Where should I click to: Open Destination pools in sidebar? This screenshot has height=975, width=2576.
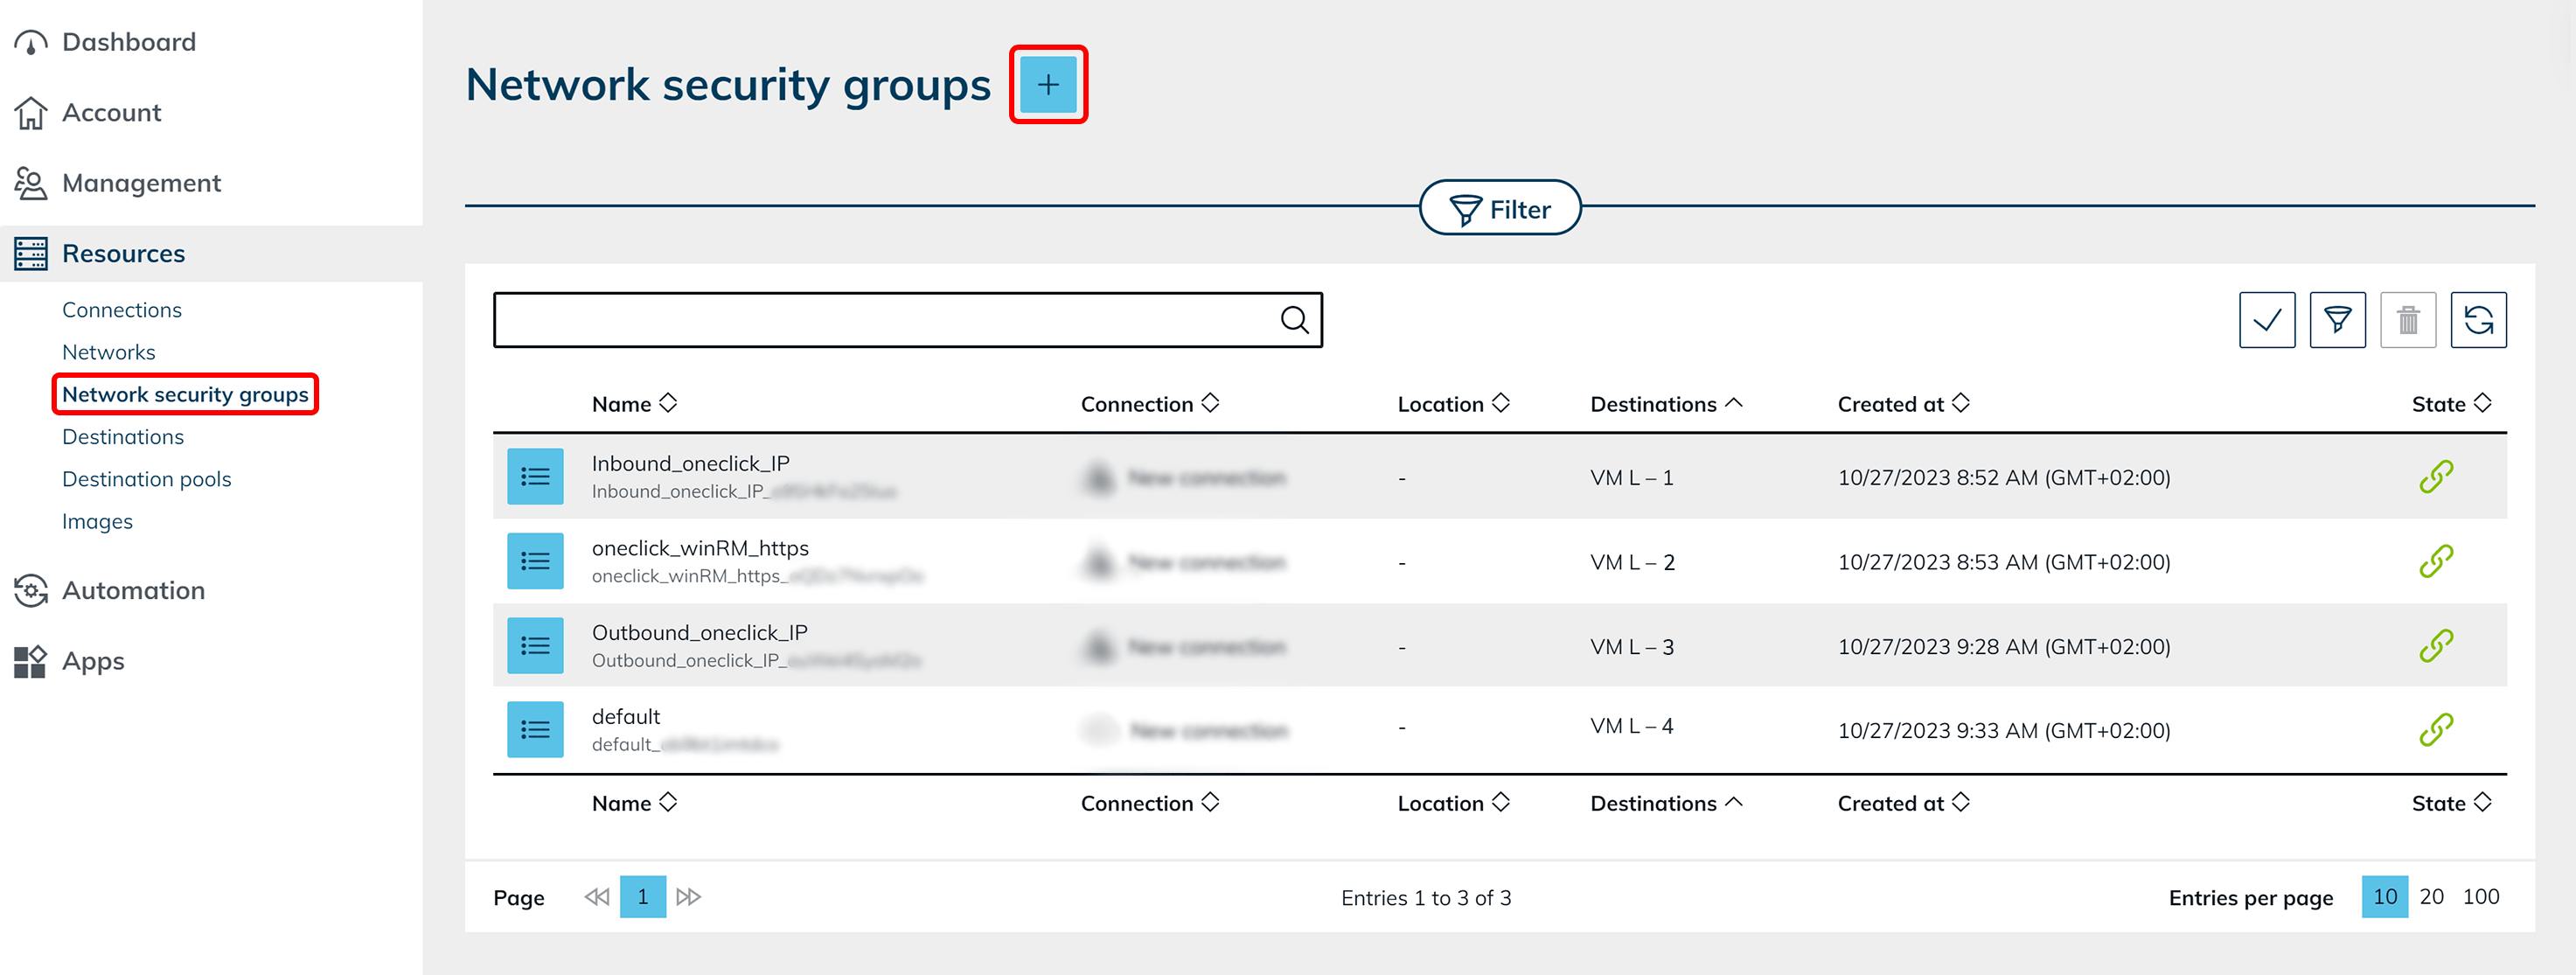pos(146,479)
